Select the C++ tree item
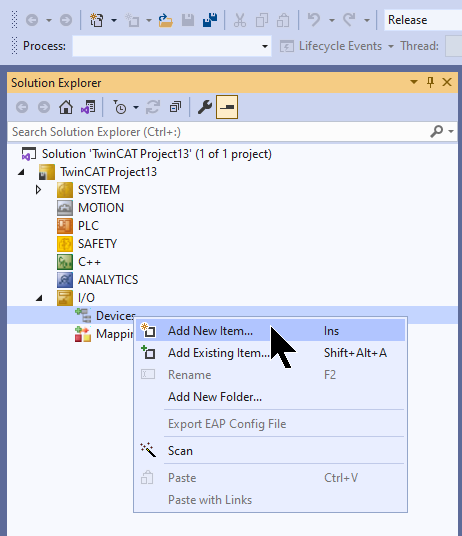The image size is (462, 536). pos(89,262)
